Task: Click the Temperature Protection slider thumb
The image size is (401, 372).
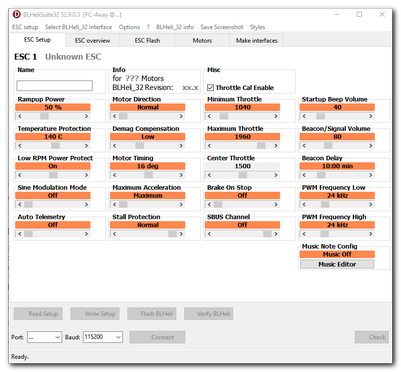Action: pyautogui.click(x=55, y=146)
